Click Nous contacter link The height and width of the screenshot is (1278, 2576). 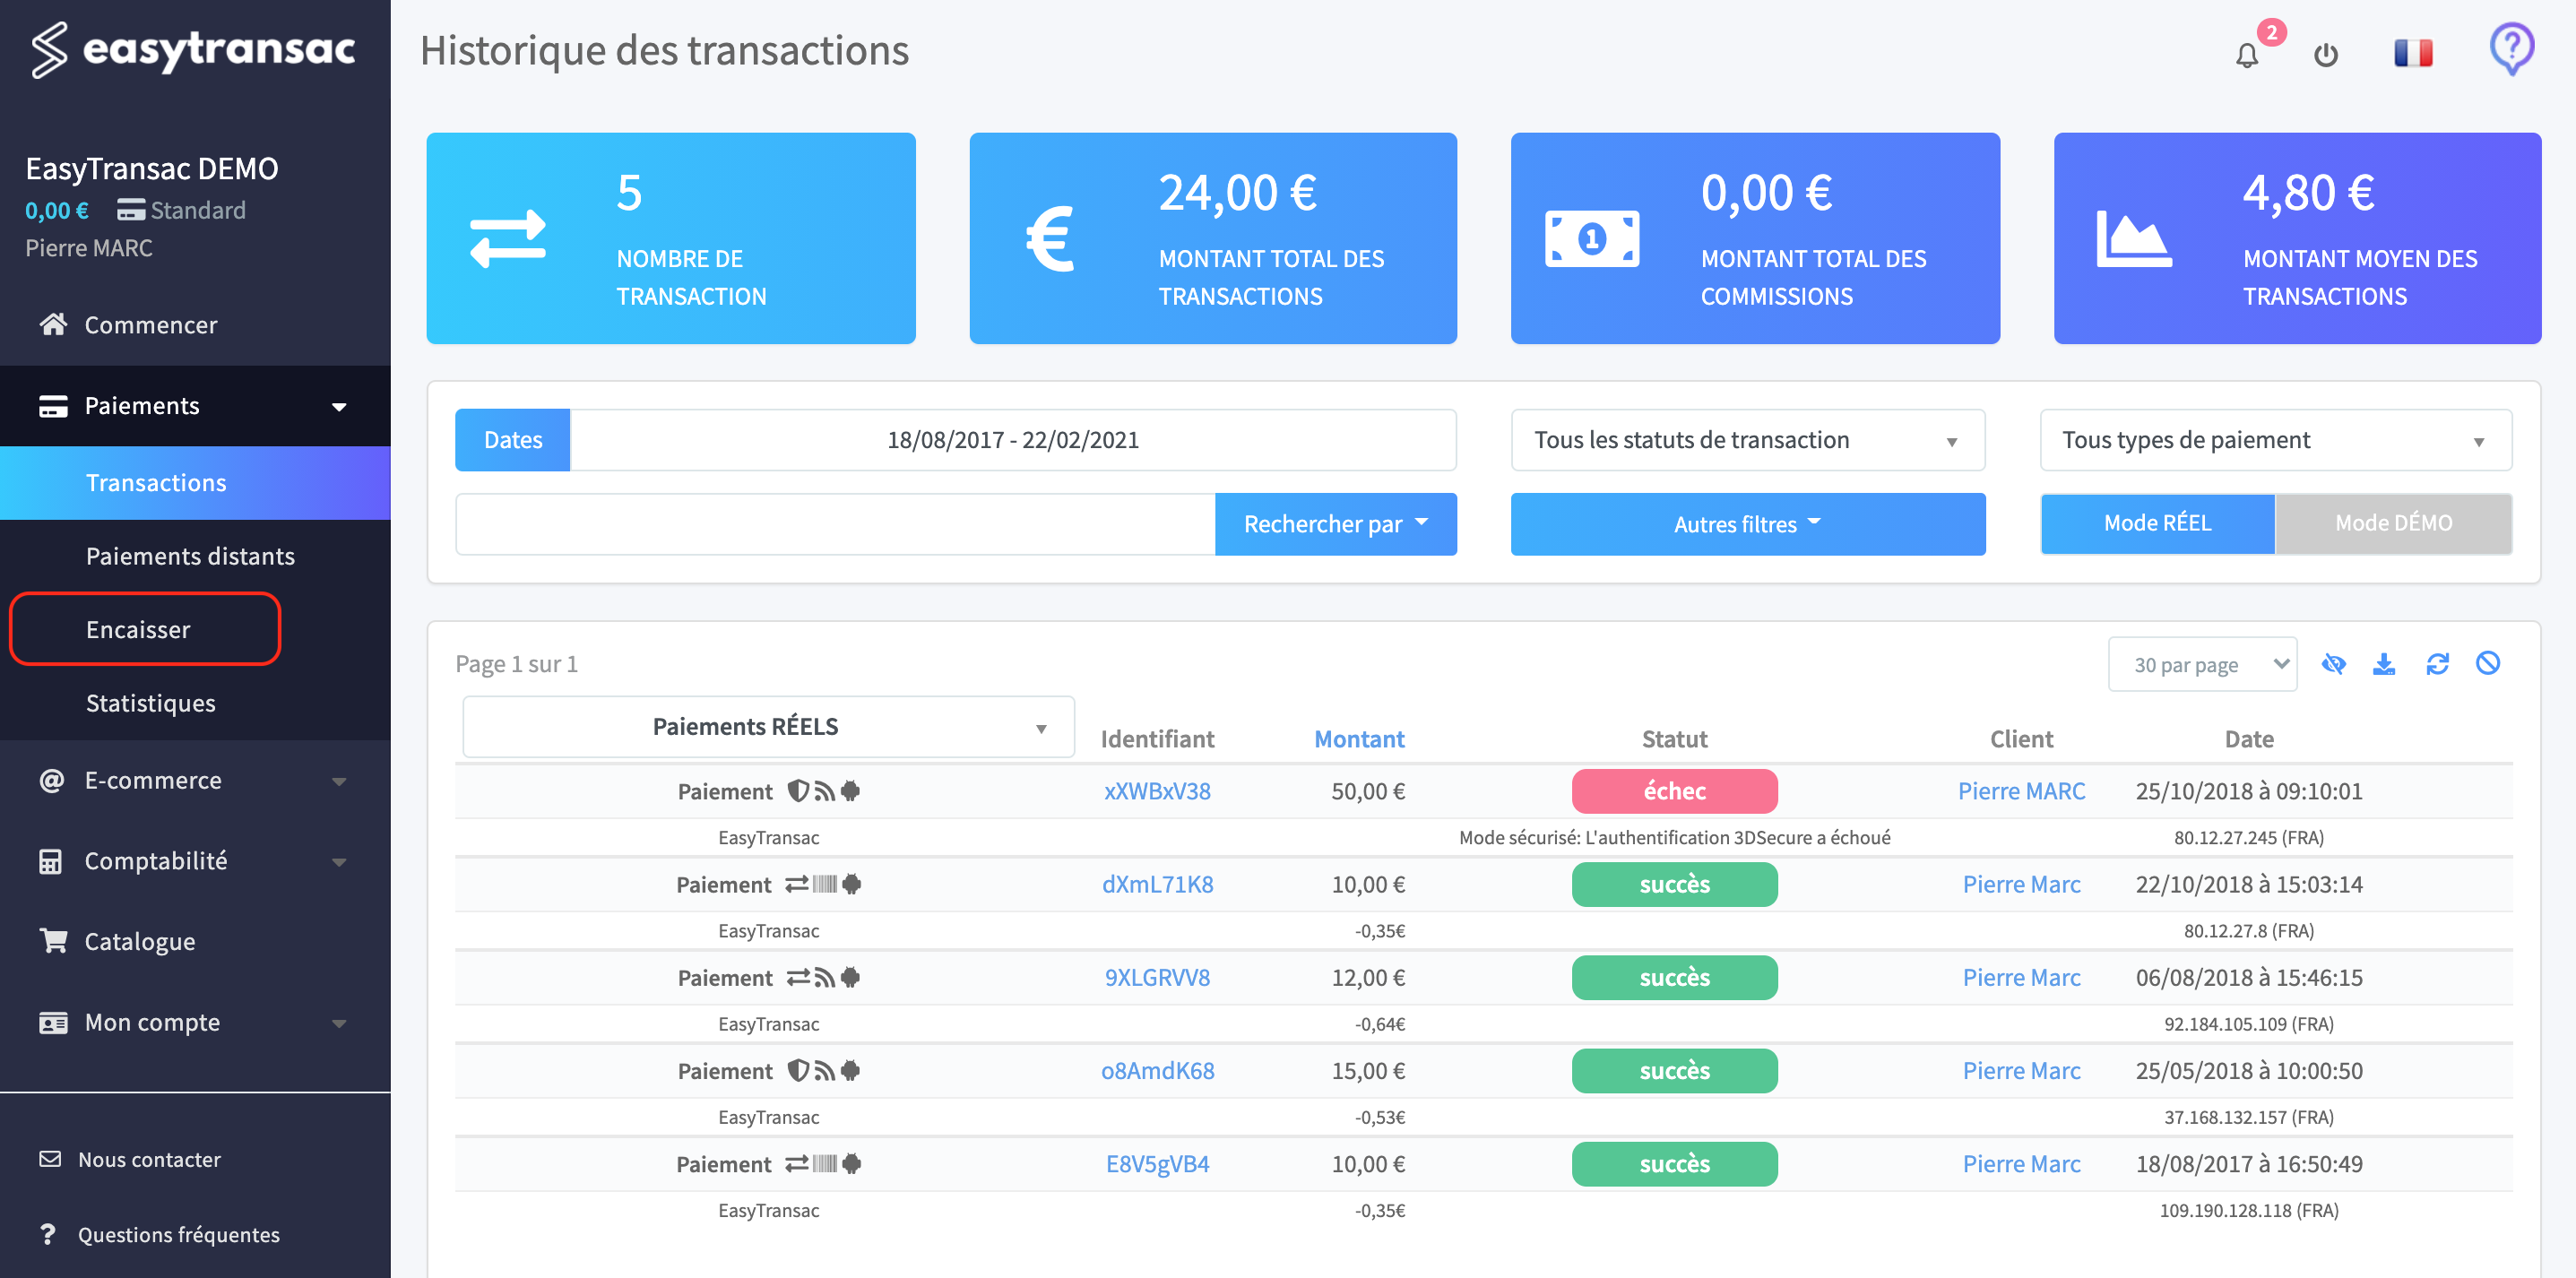tap(149, 1159)
